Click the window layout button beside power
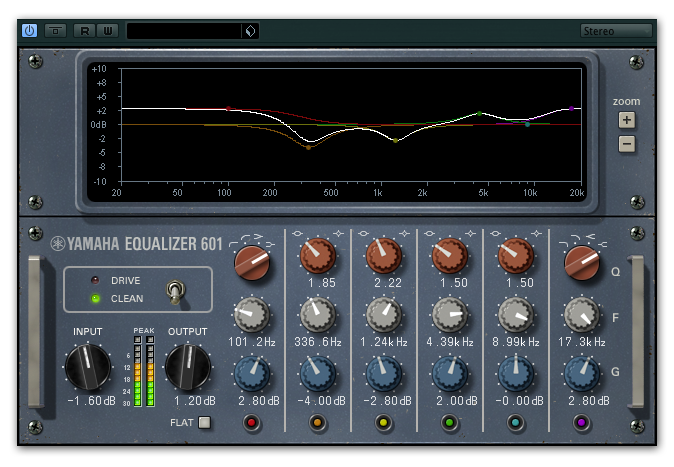The image size is (674, 467). click(x=55, y=31)
